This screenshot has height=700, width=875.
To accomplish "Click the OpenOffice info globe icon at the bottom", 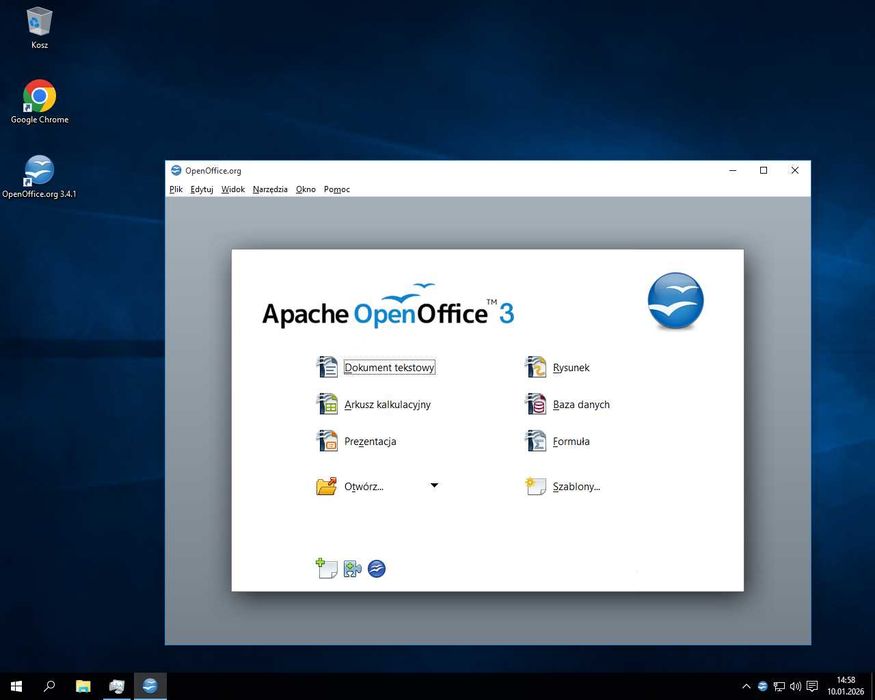I will (x=377, y=569).
